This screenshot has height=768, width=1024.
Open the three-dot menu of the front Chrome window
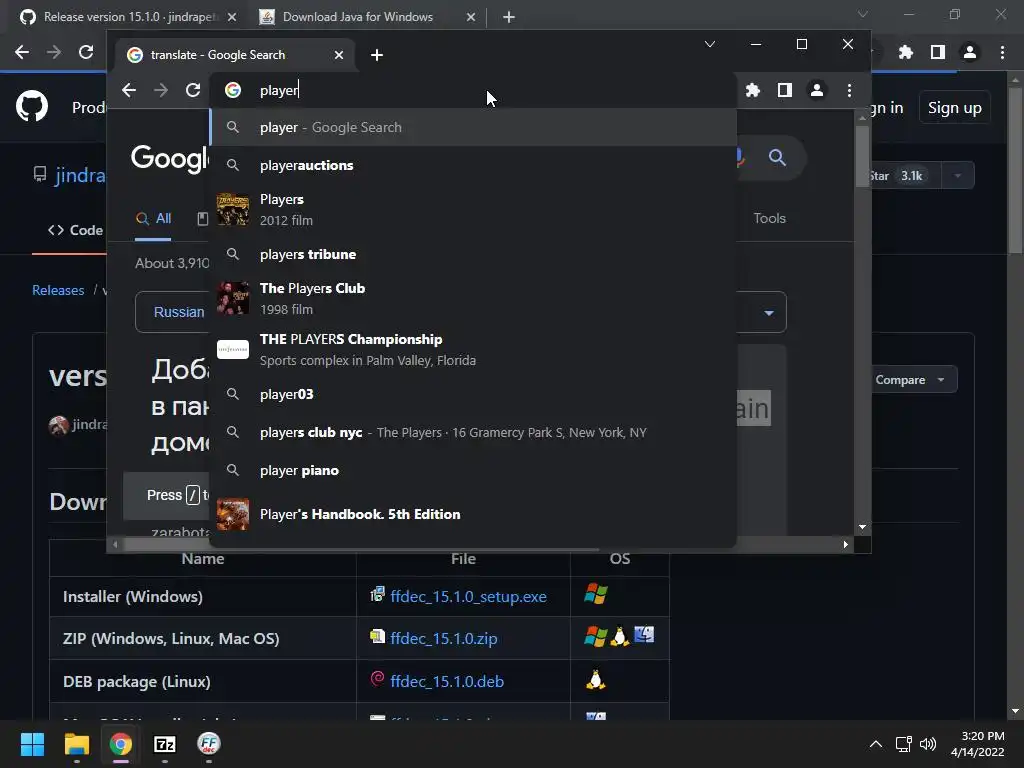pos(849,90)
